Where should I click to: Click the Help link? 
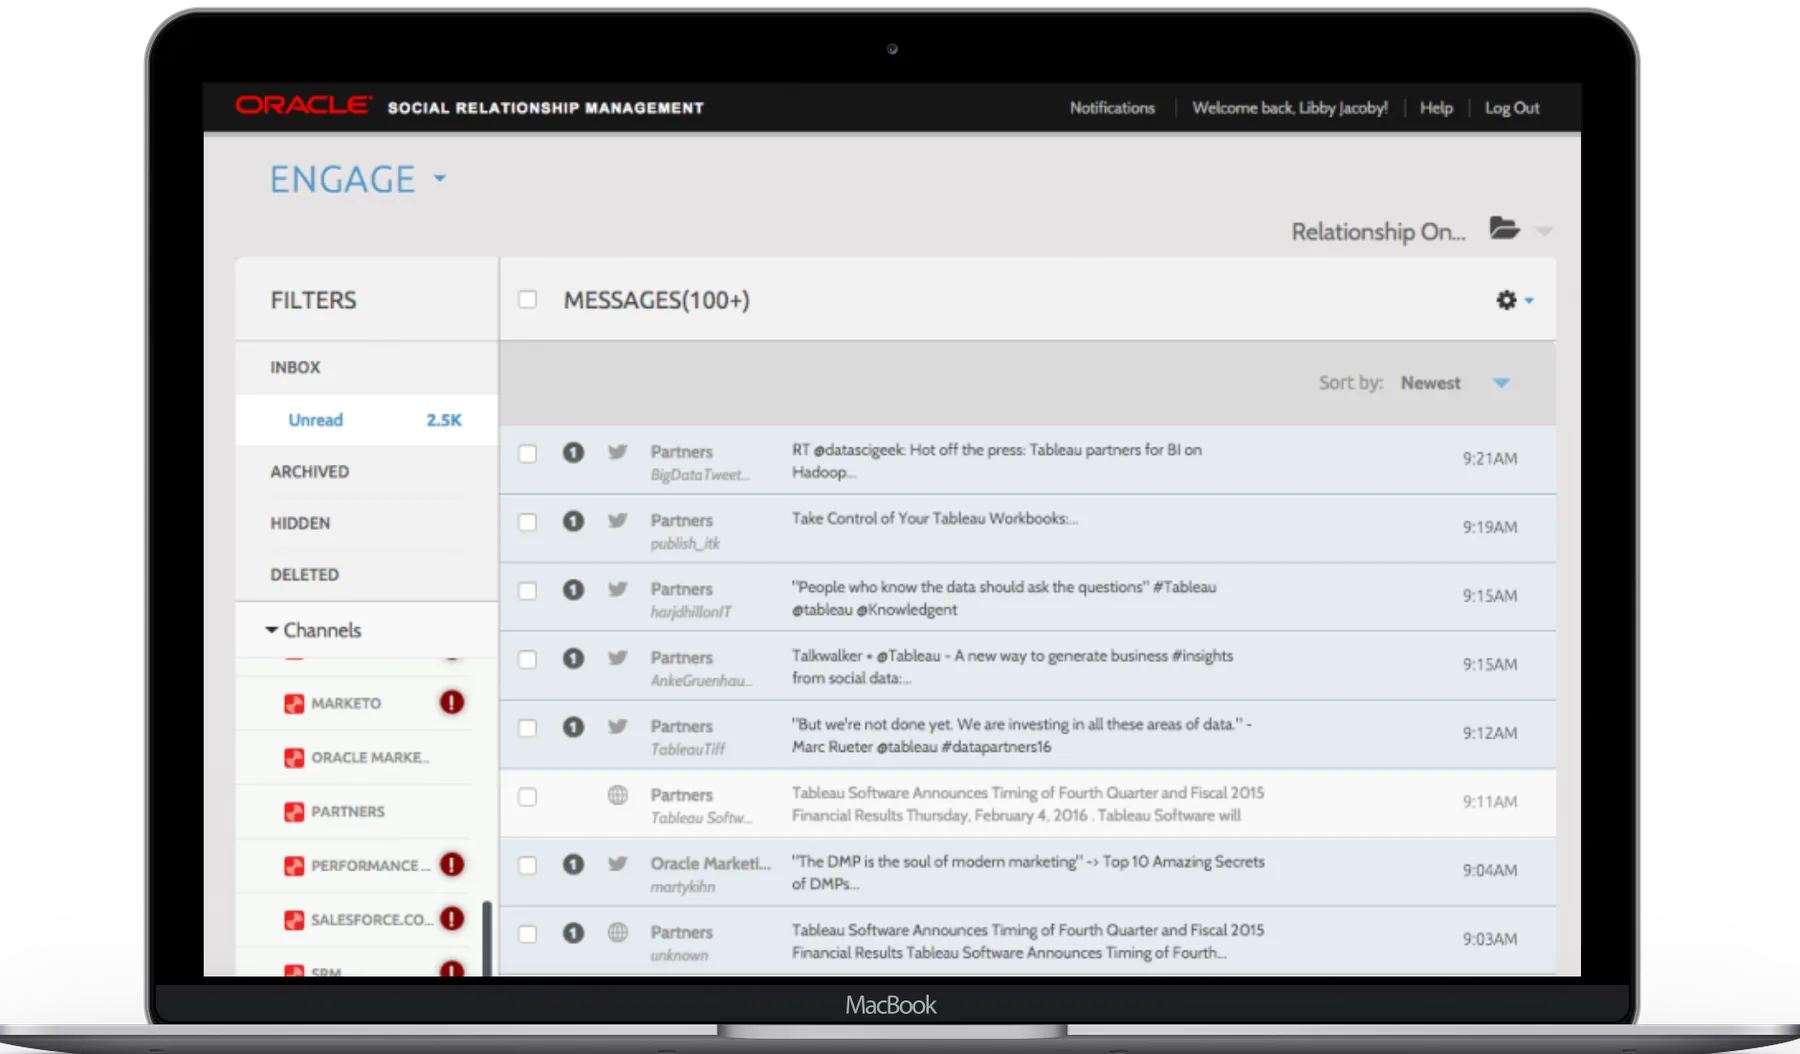click(x=1436, y=108)
